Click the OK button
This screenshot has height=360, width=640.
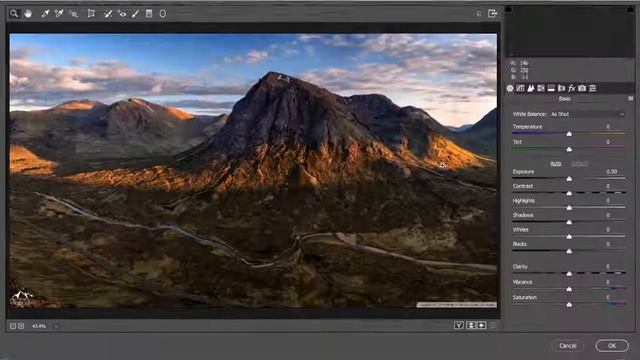click(612, 346)
